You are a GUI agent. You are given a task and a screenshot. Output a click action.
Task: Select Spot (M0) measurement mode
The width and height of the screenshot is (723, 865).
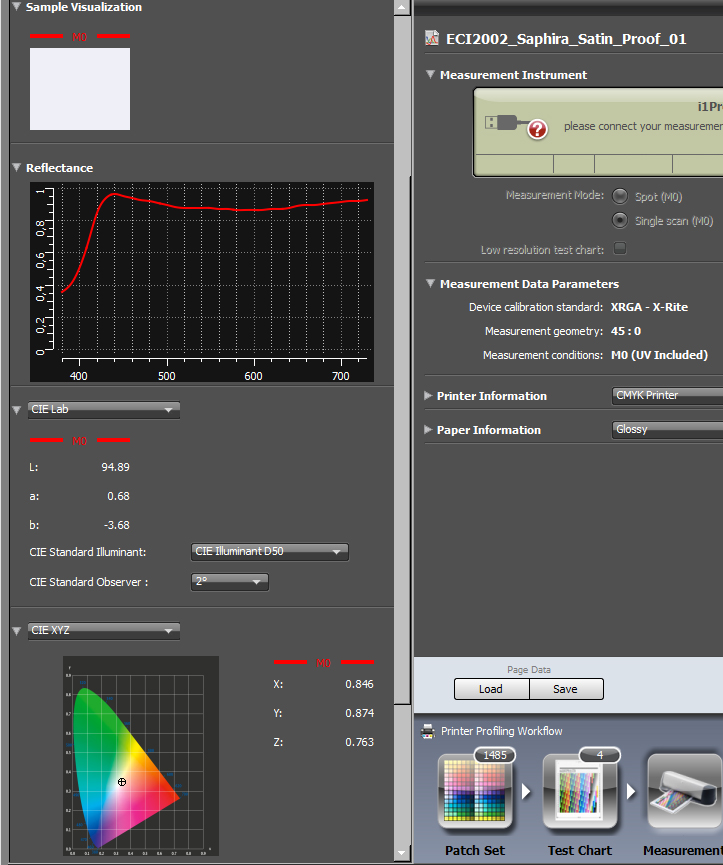coord(620,196)
